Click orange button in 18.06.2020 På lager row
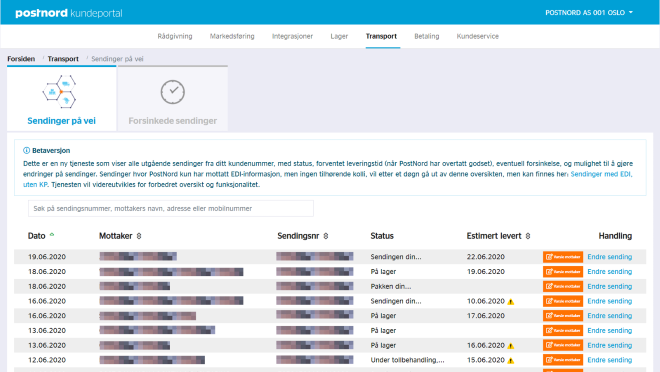 (563, 271)
